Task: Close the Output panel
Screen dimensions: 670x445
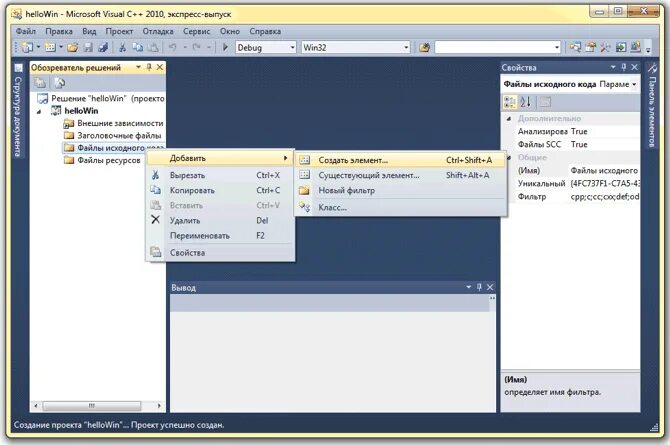Action: click(490, 287)
